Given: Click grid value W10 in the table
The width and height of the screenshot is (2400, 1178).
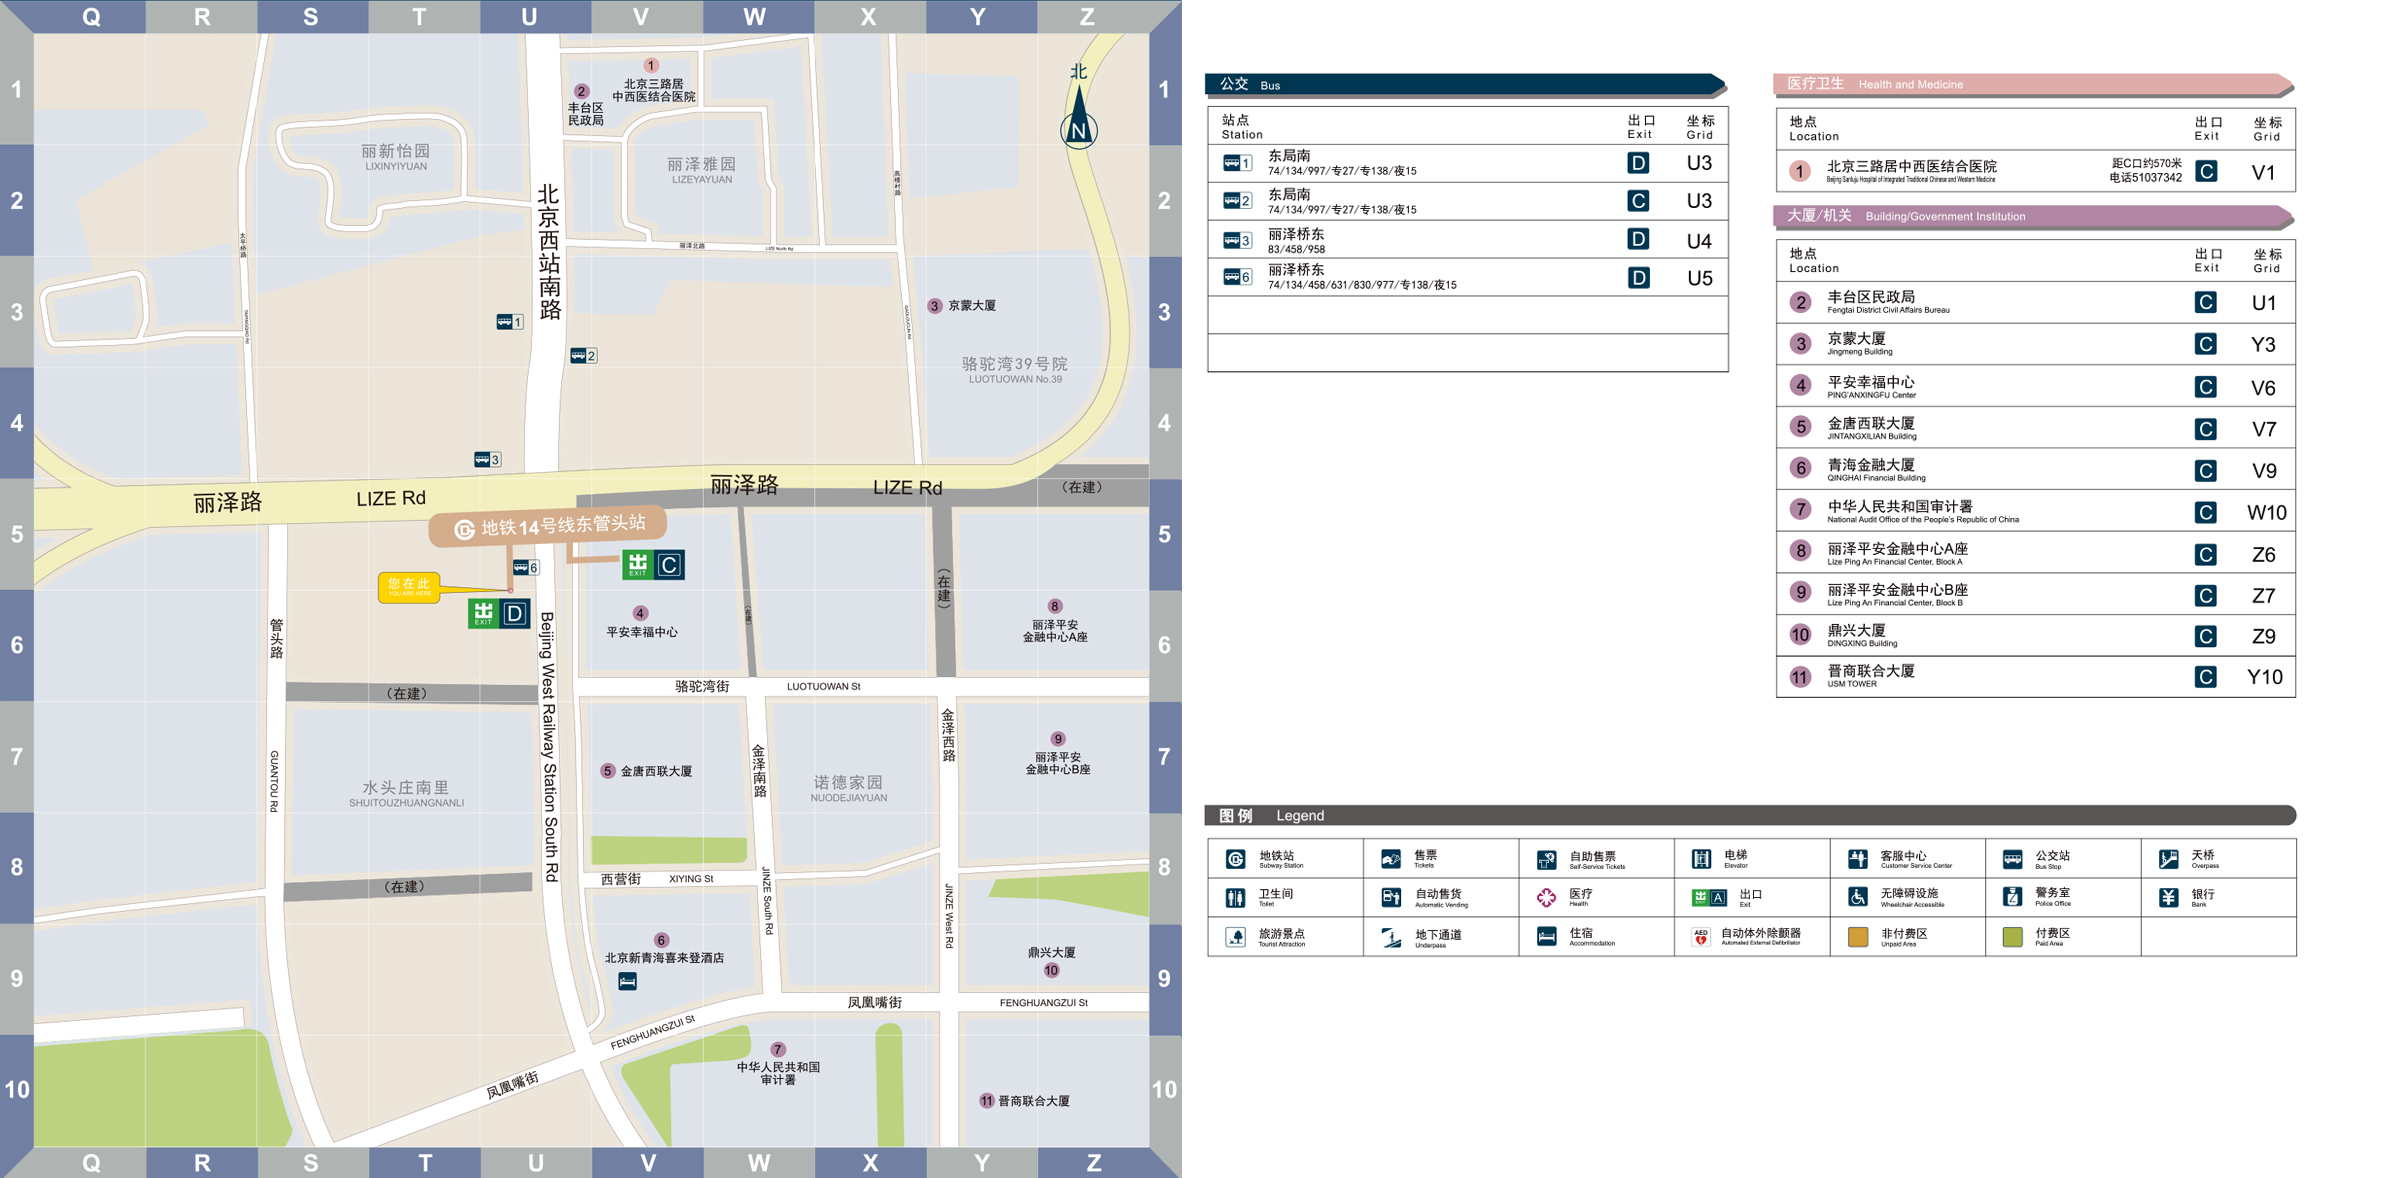Looking at the screenshot, I should pyautogui.click(x=2266, y=512).
